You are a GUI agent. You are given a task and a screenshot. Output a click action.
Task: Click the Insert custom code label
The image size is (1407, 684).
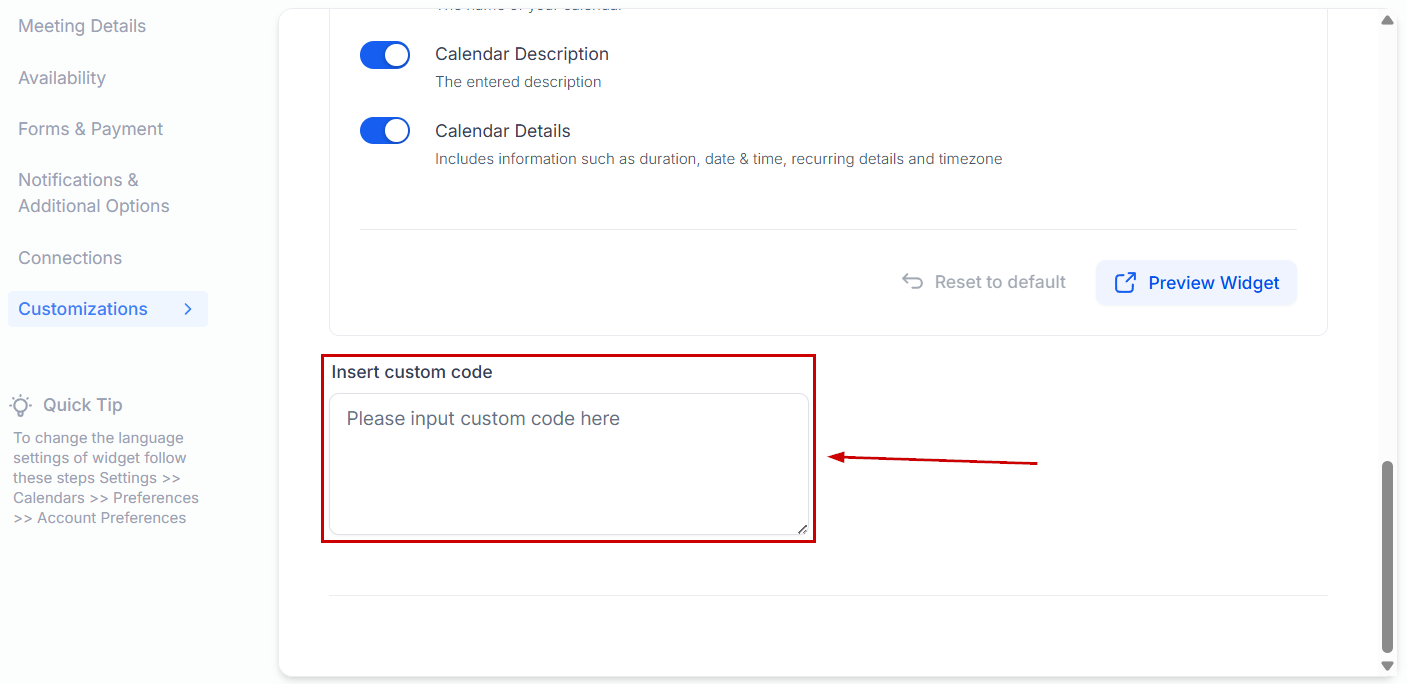coord(412,372)
